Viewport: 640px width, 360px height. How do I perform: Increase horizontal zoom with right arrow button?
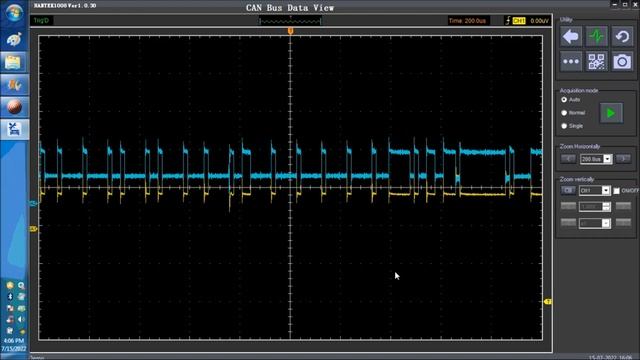point(623,159)
